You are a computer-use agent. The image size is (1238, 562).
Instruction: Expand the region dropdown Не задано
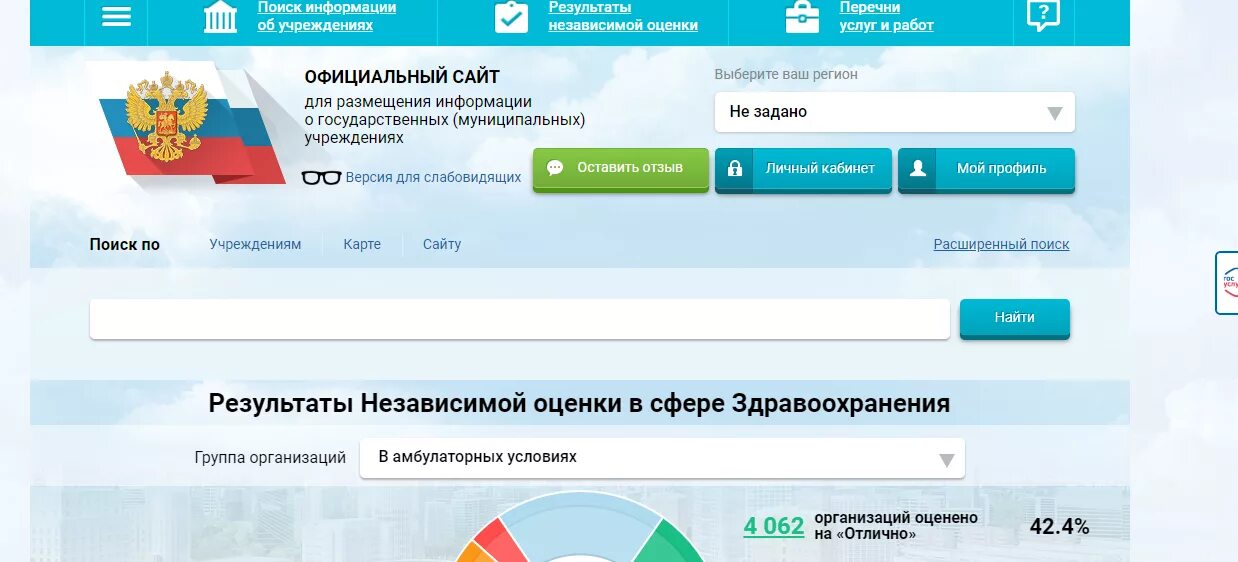pos(894,112)
